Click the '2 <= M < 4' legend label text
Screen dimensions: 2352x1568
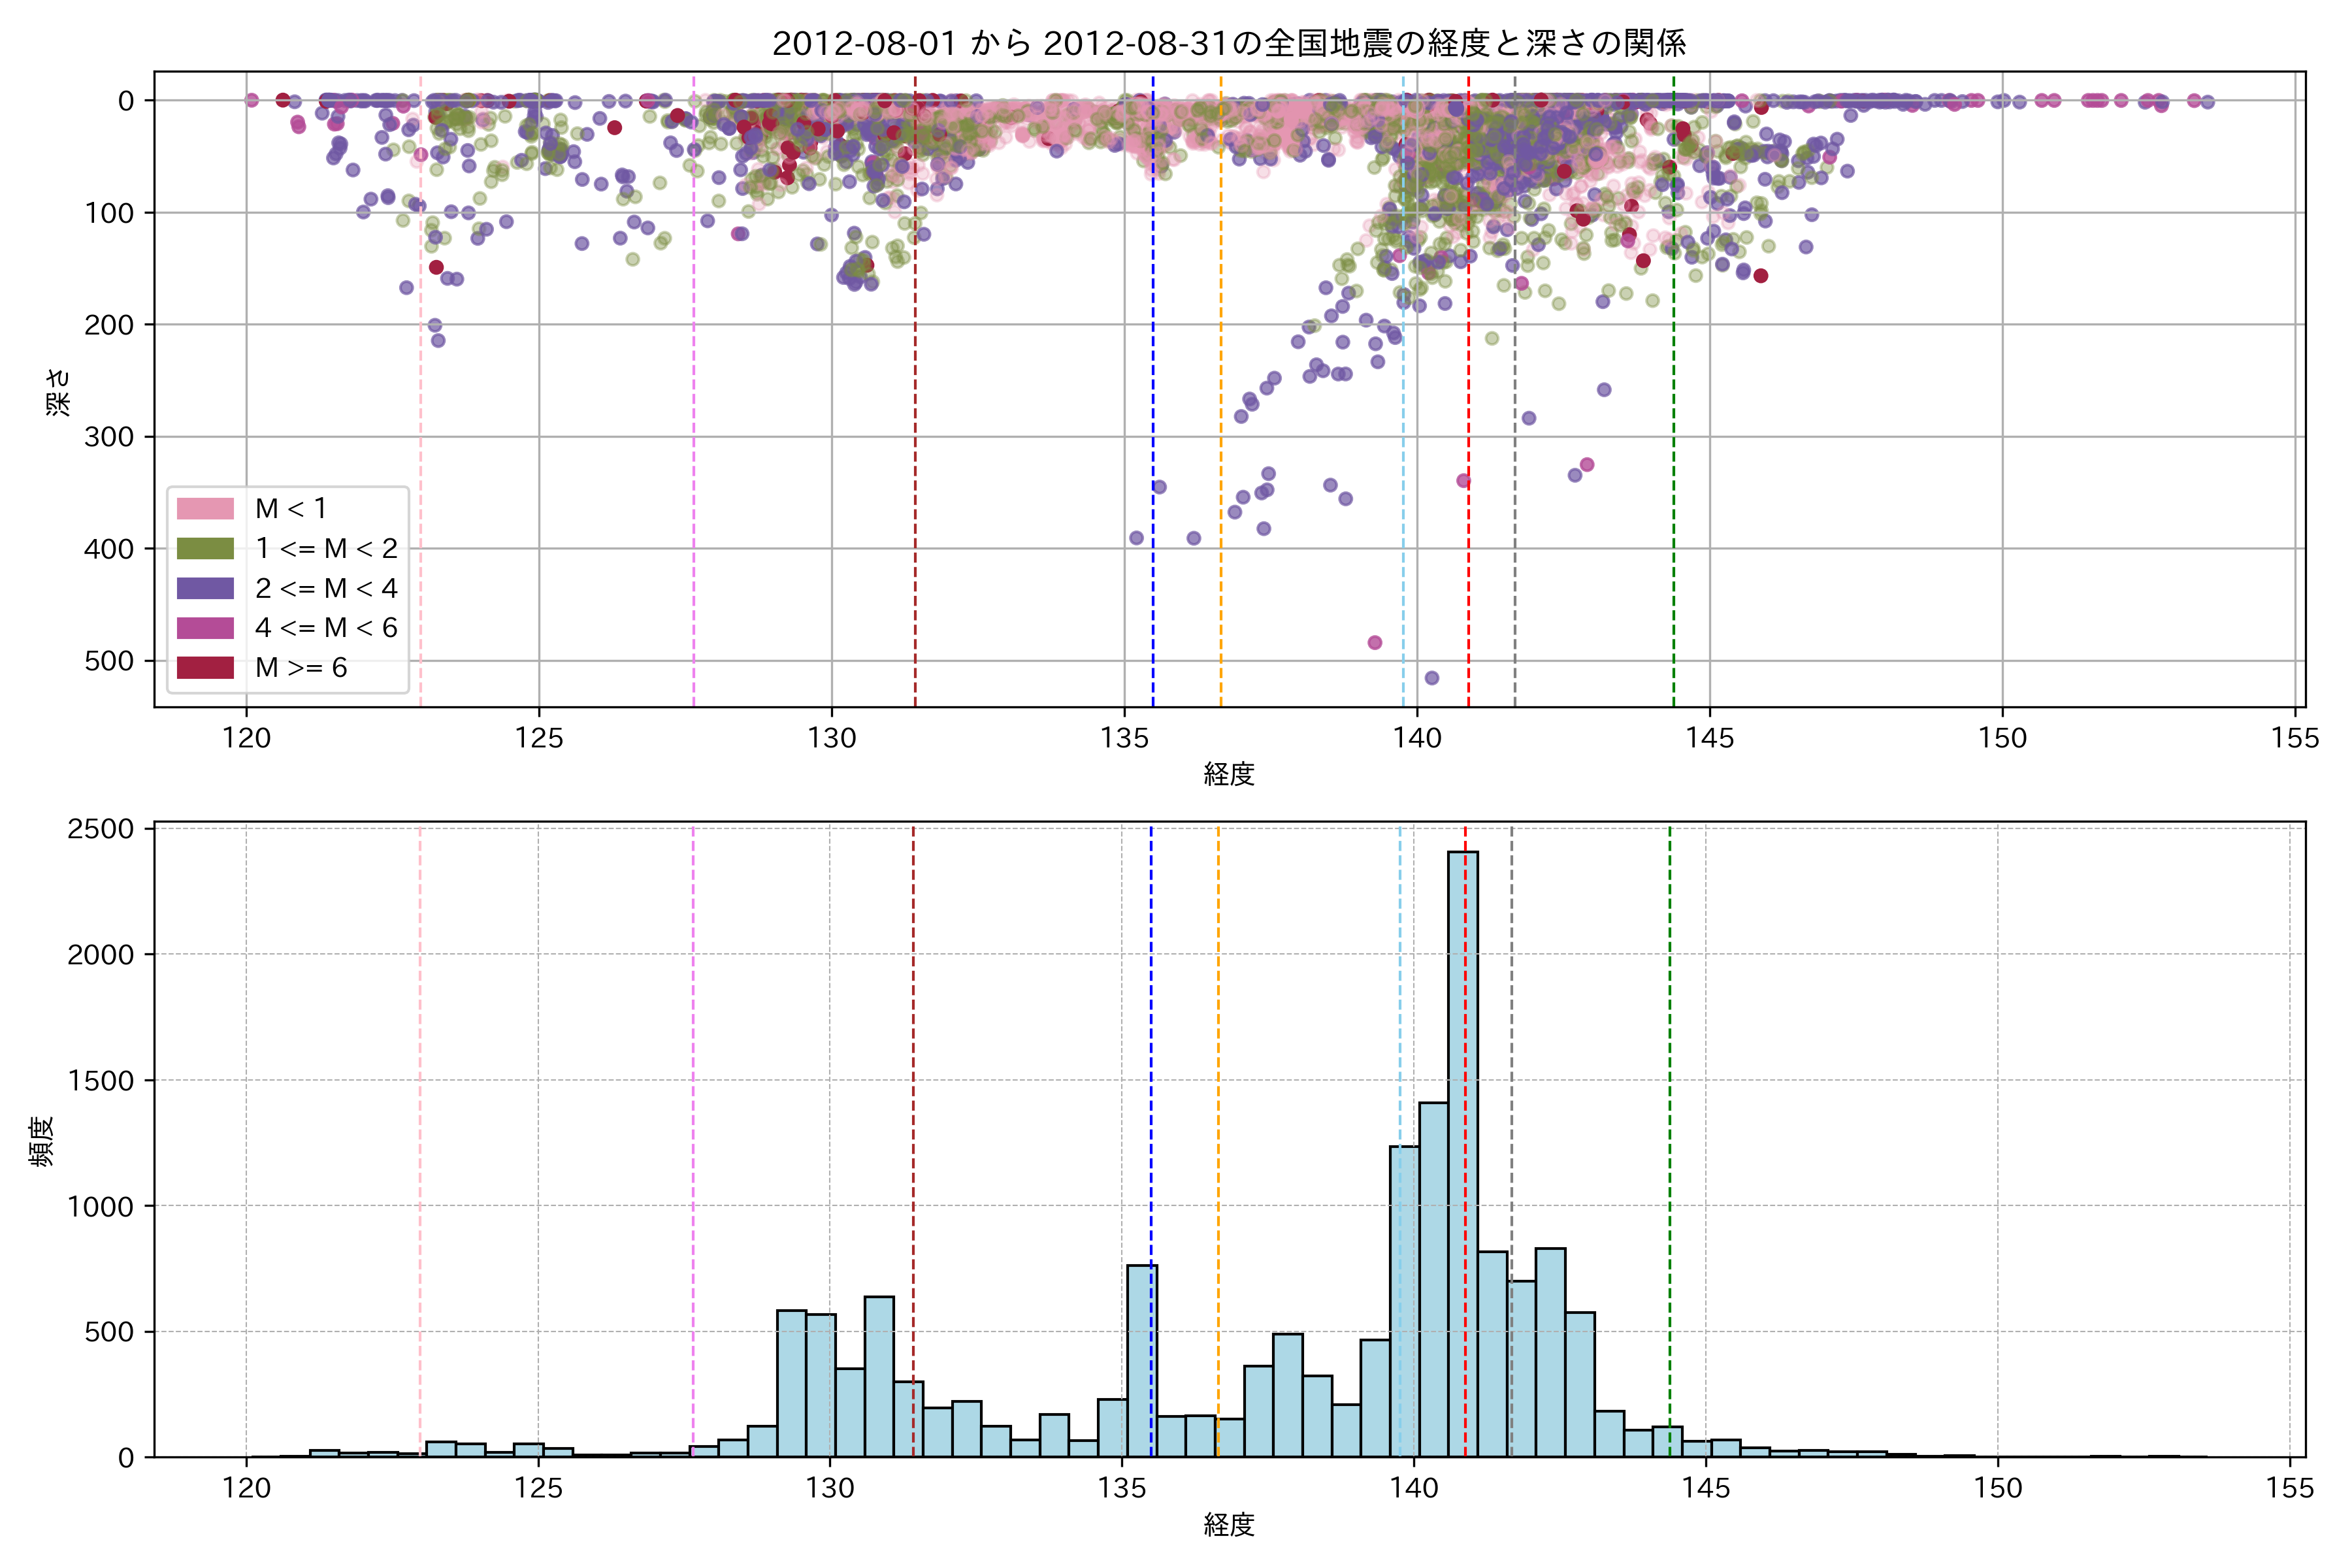326,588
